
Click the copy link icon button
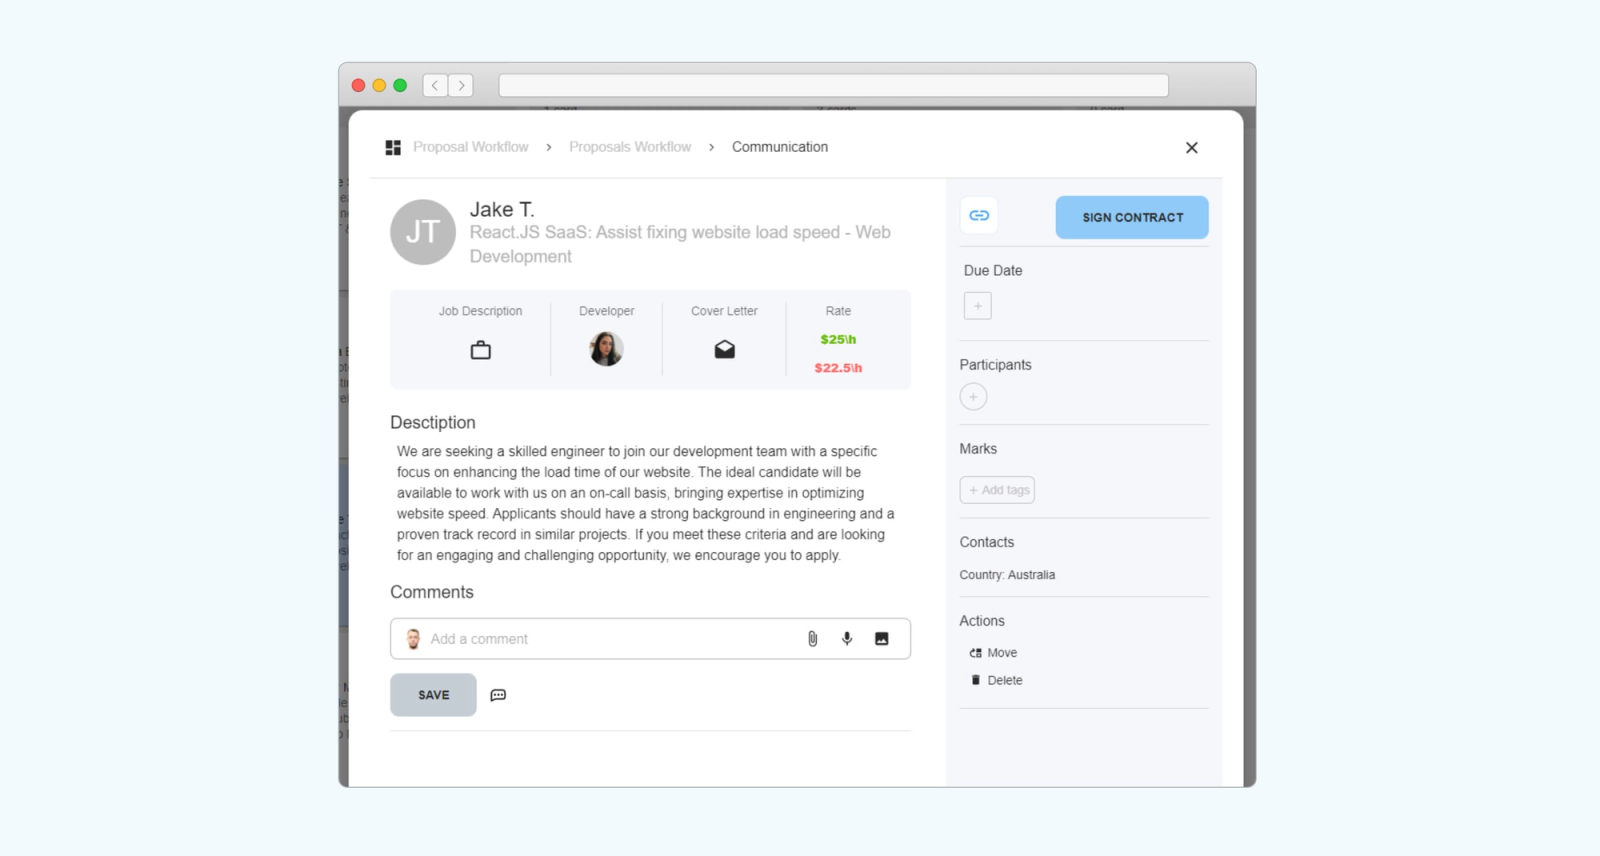click(x=979, y=216)
